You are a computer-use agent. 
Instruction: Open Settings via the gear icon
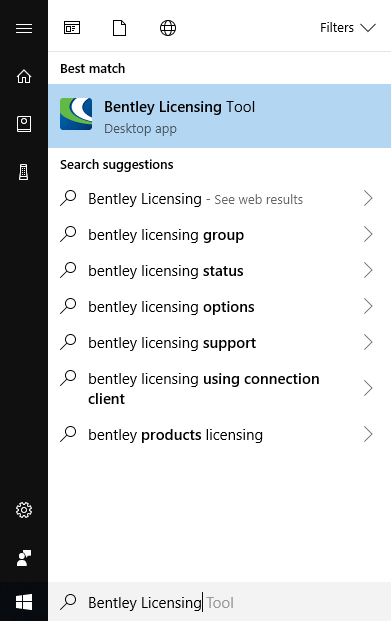(24, 510)
